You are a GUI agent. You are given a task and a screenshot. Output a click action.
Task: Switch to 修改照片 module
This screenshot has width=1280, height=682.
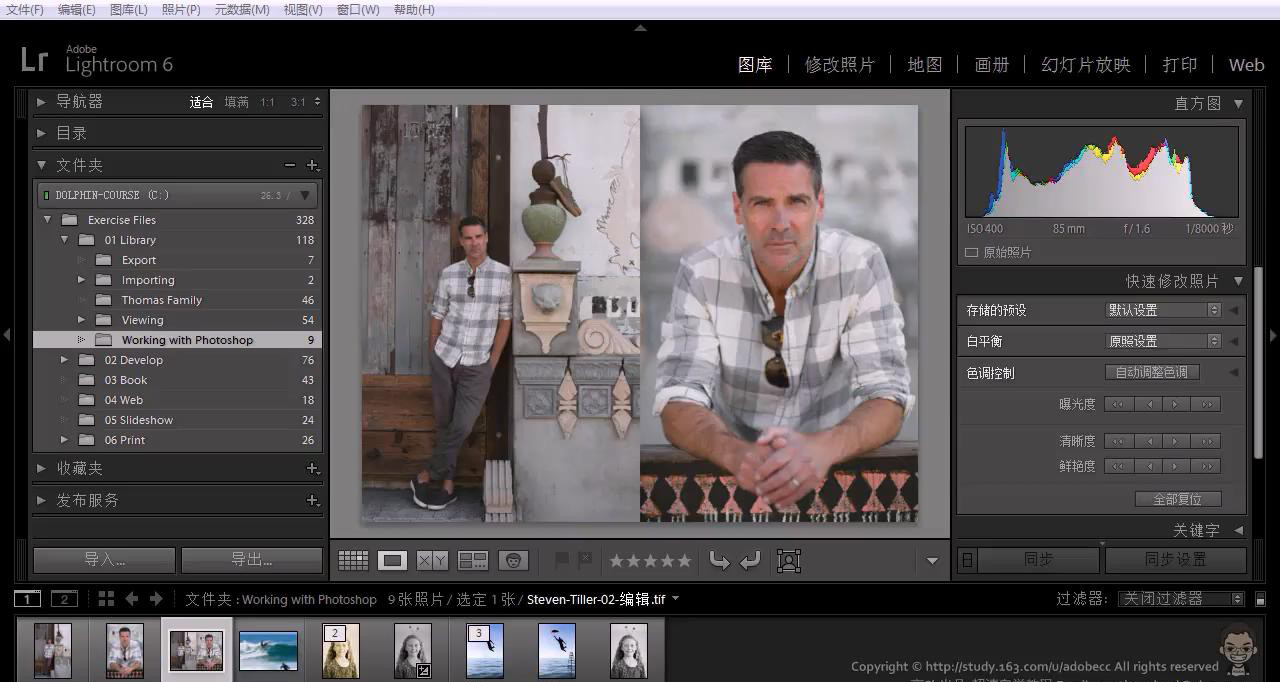tap(839, 65)
